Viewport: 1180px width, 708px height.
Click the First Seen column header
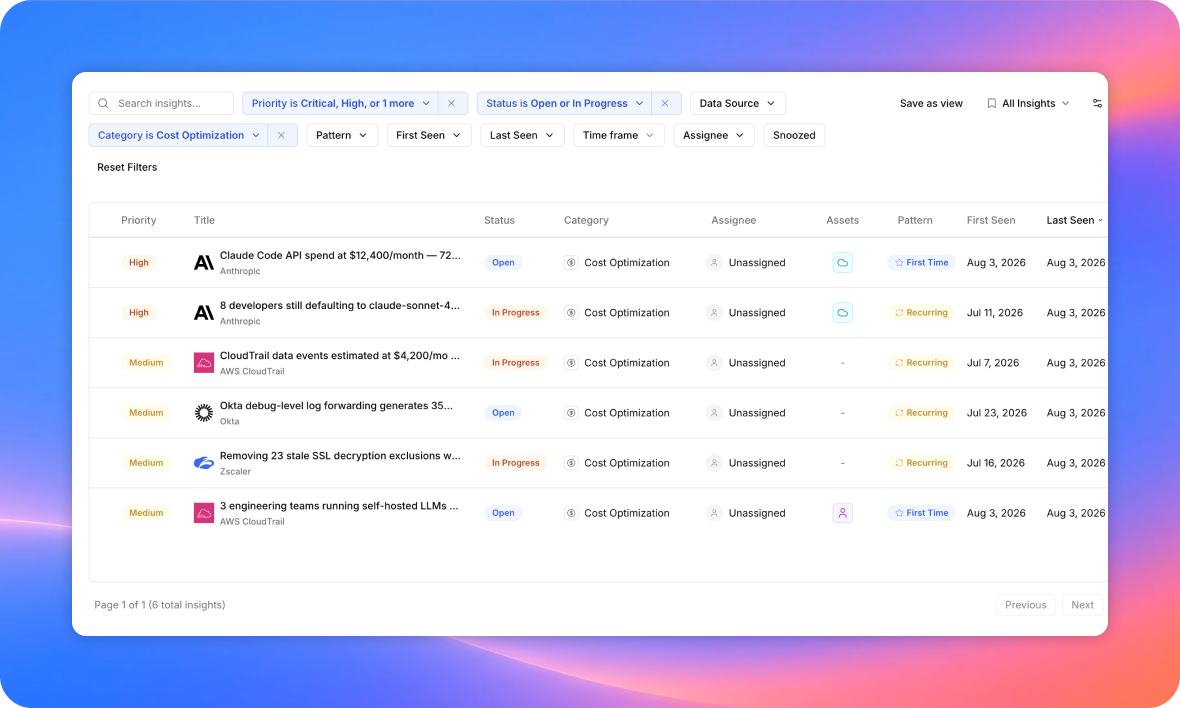991,220
